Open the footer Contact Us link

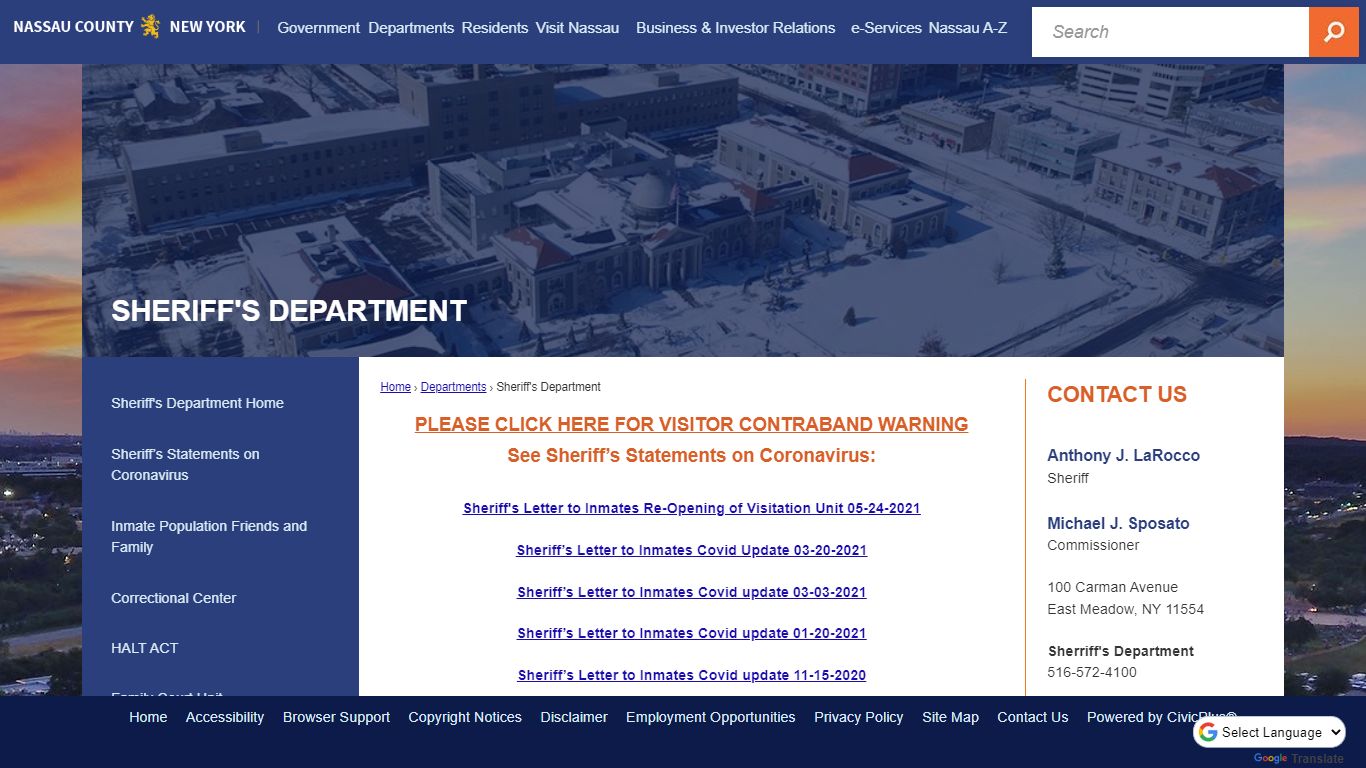(x=1033, y=717)
